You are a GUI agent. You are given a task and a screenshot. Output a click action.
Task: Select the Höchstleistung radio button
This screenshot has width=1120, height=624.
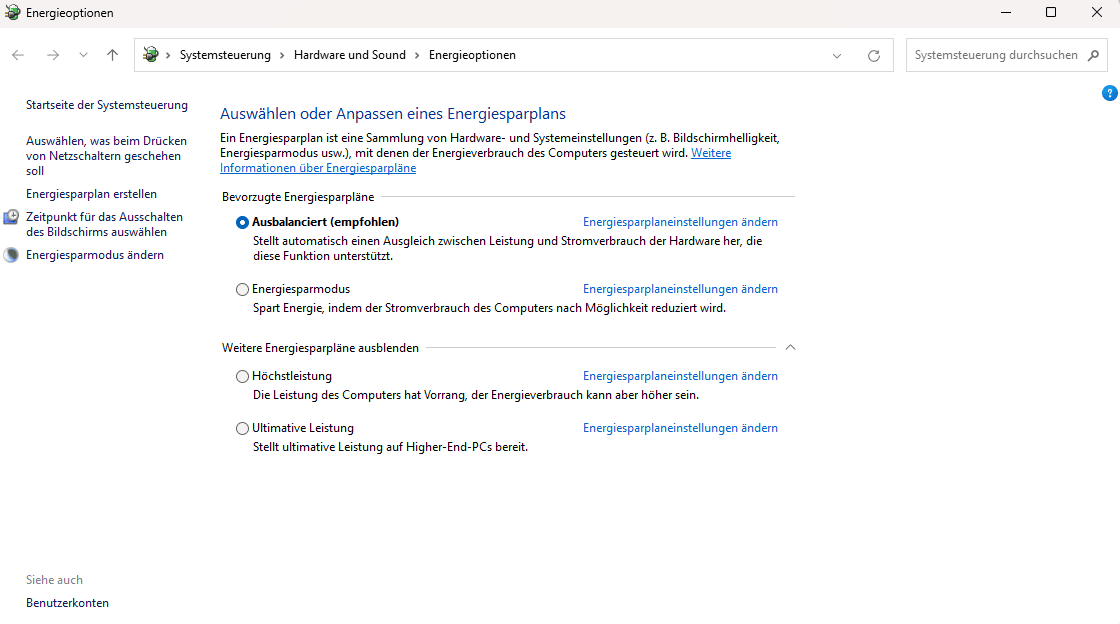point(242,376)
